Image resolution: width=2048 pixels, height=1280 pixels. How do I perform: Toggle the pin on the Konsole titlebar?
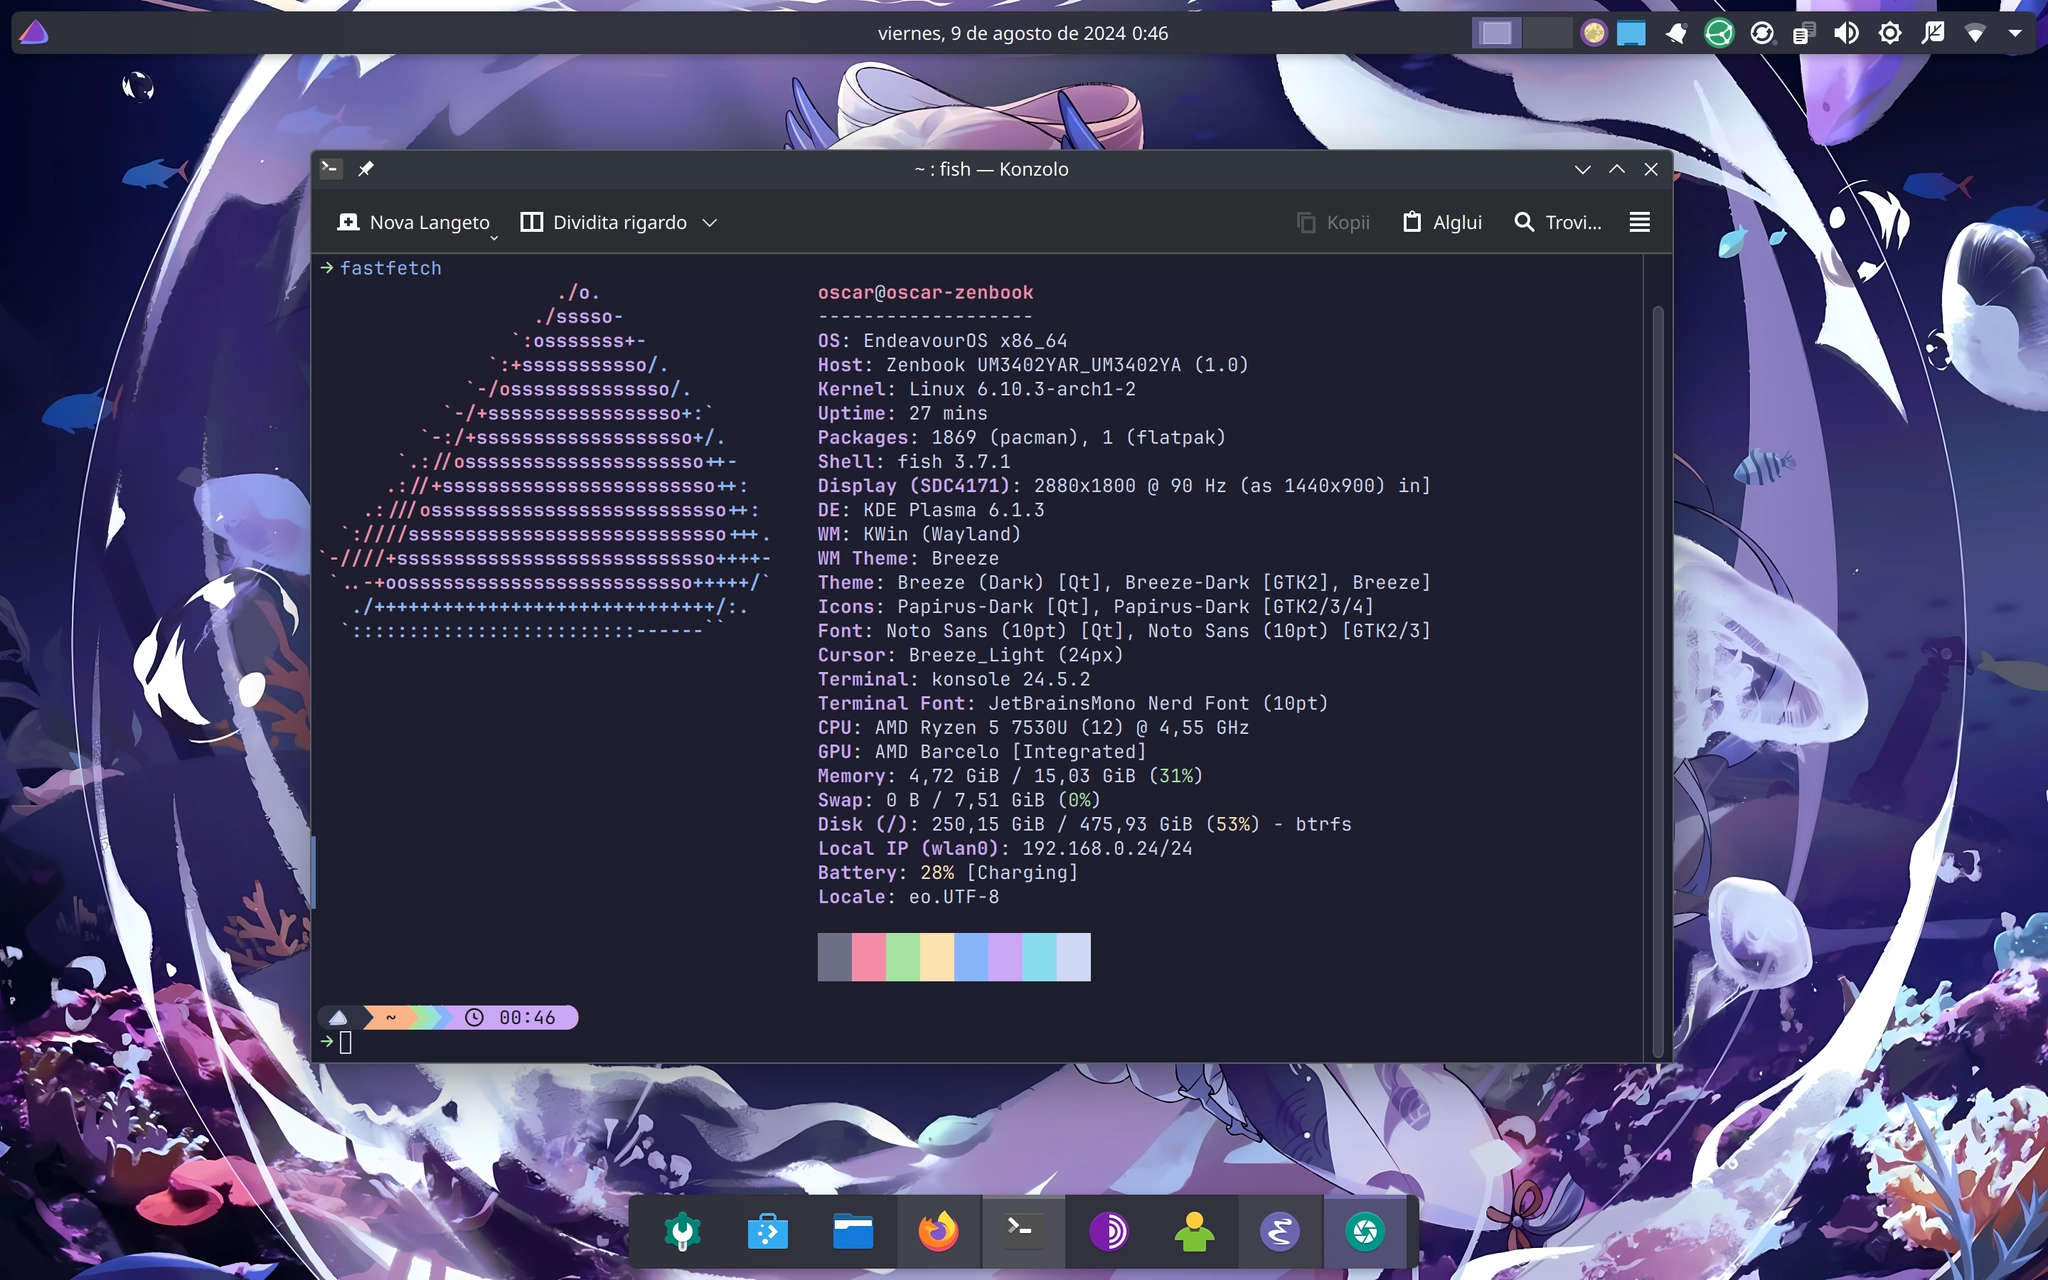pyautogui.click(x=366, y=169)
